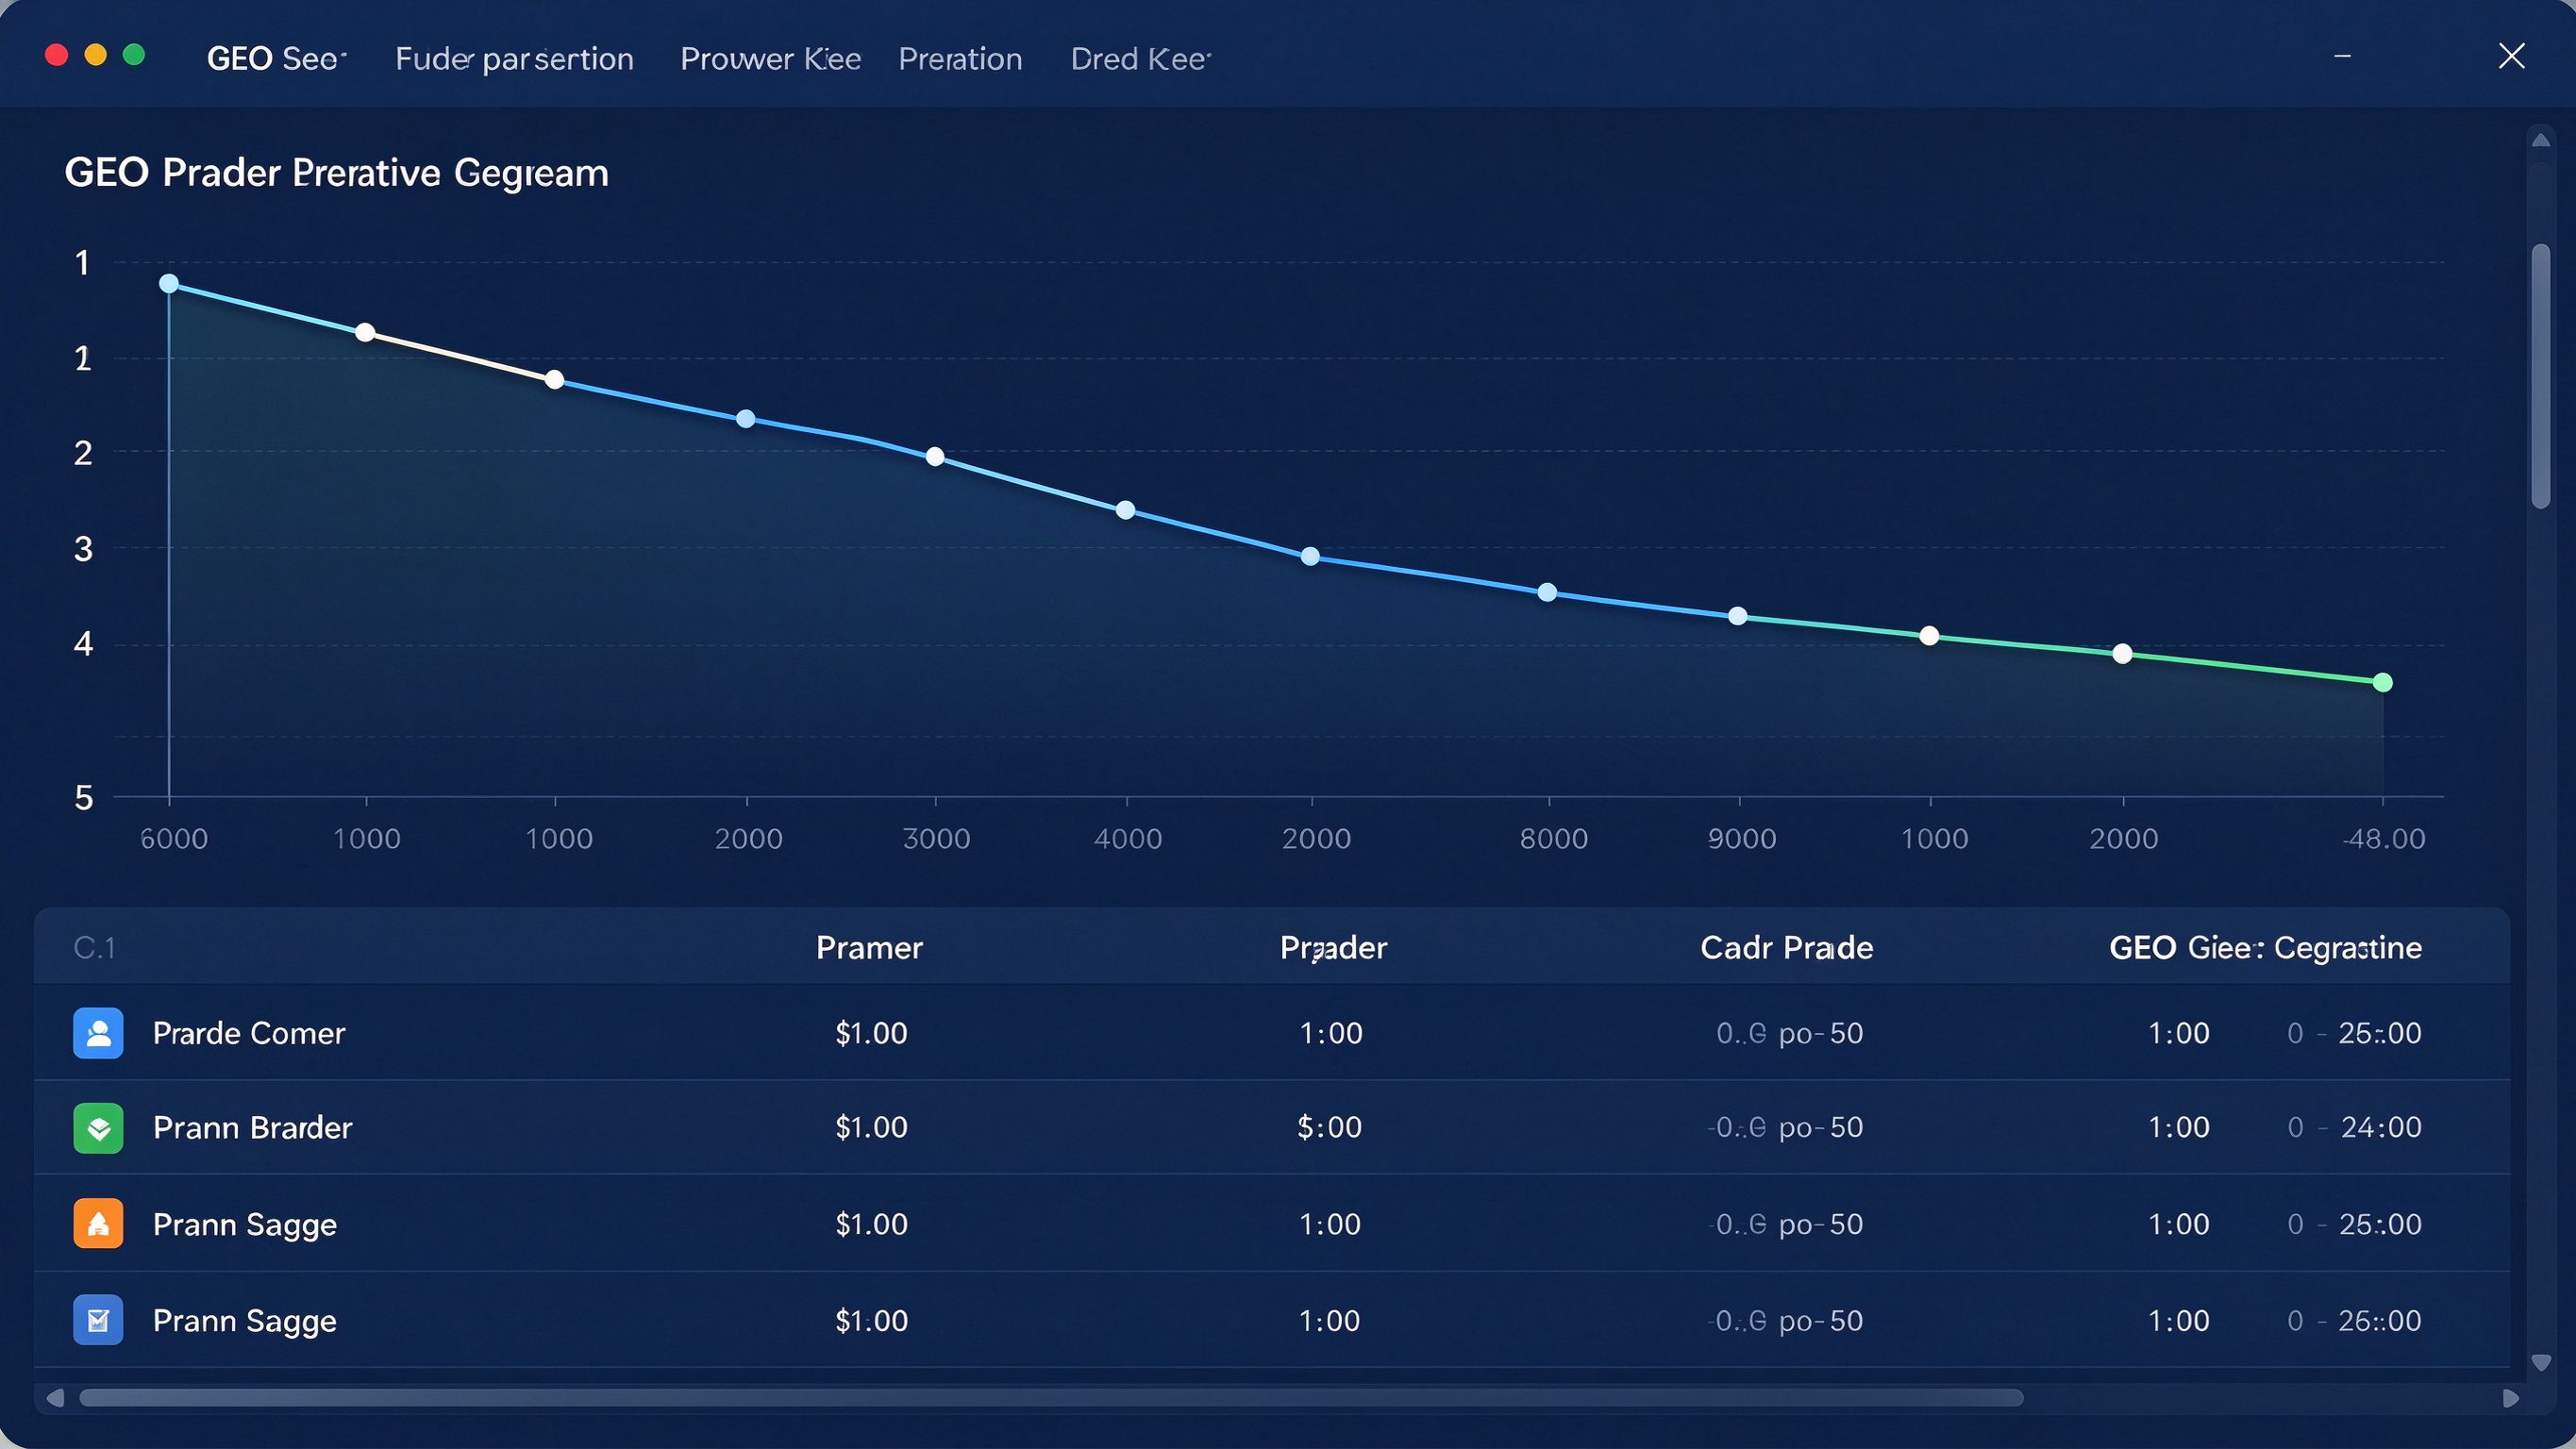This screenshot has height=1449, width=2576.
Task: Click the $:00 value in Prann Brarder row
Action: pos(1329,1128)
